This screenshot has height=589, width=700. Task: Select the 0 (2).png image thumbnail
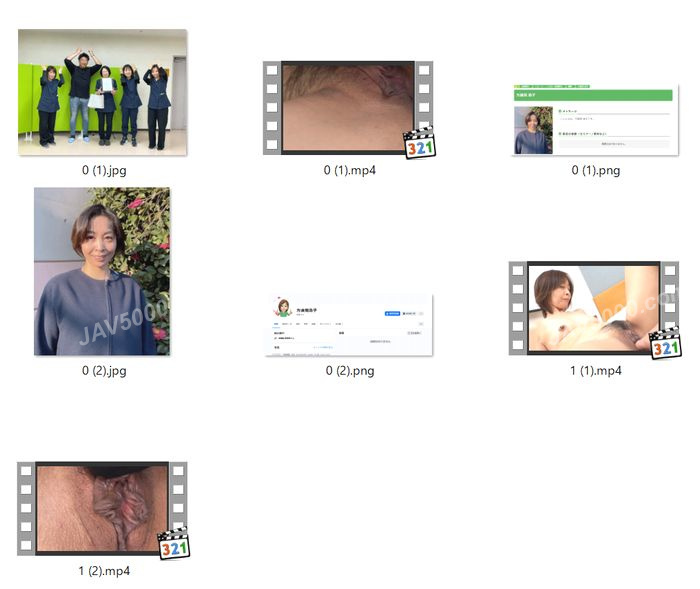tap(349, 325)
